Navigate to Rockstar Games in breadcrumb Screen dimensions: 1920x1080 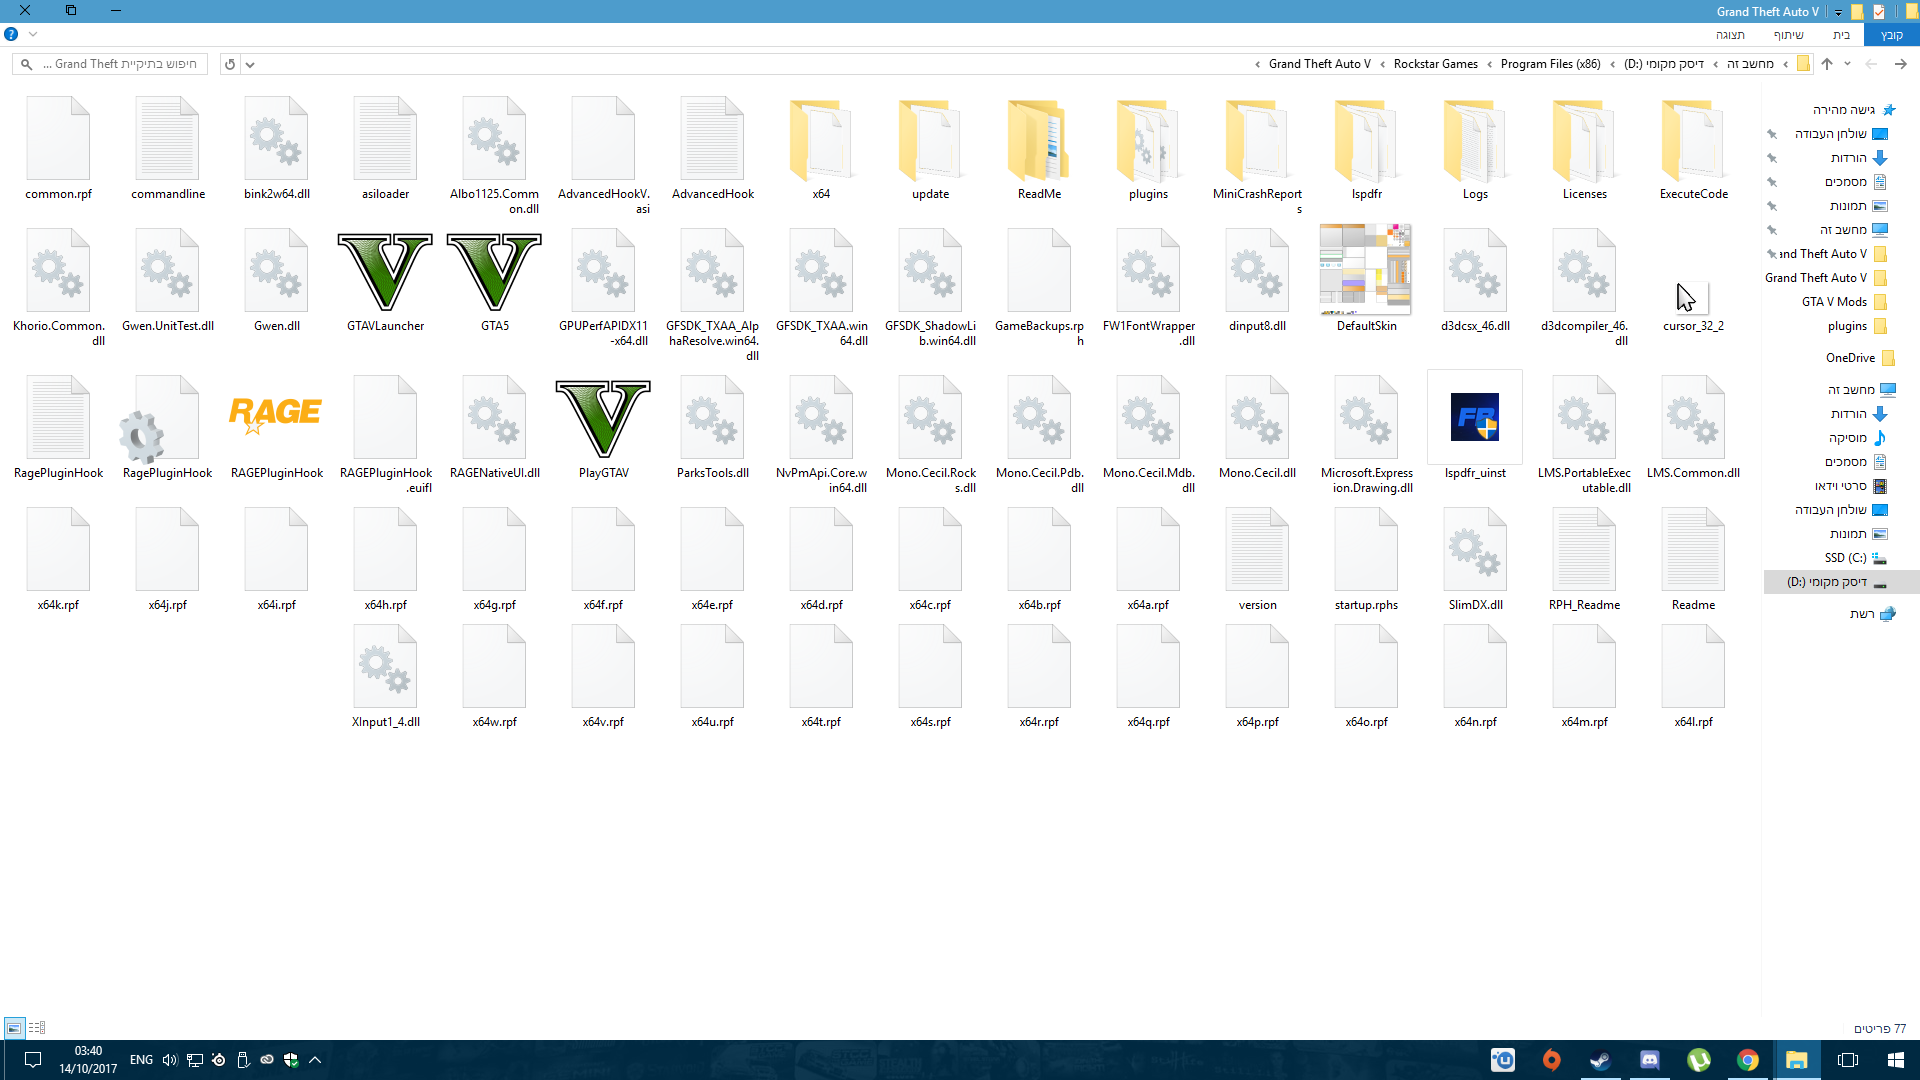(1435, 64)
